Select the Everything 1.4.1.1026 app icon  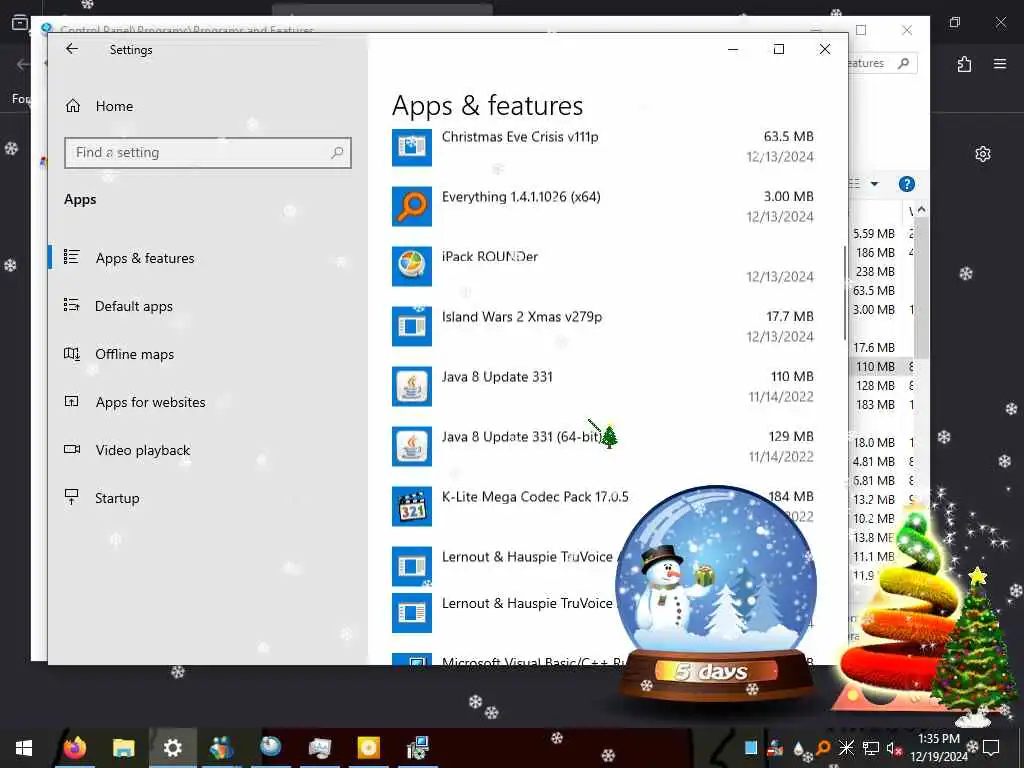pos(411,206)
